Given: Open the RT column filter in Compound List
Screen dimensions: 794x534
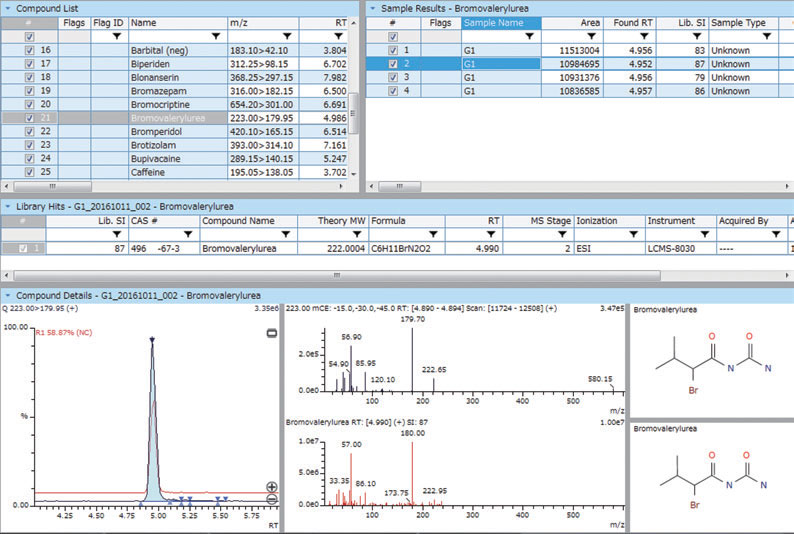Looking at the screenshot, I should (x=338, y=36).
